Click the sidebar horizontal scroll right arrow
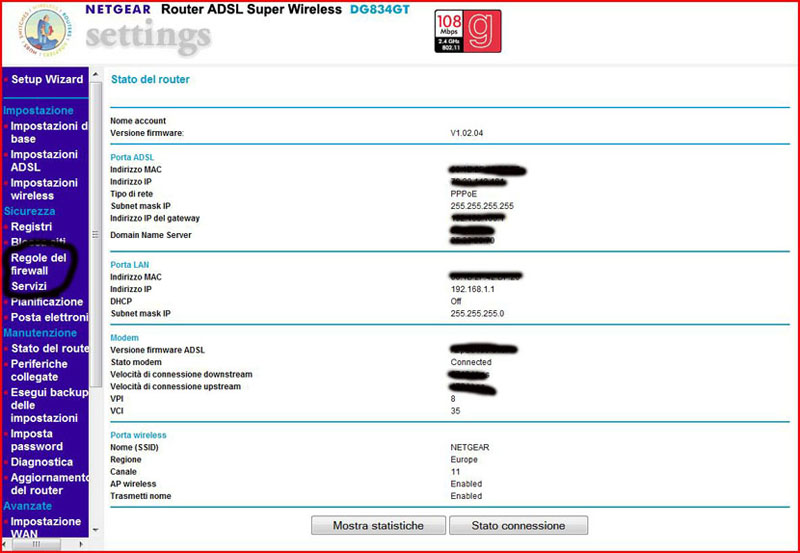800x553 pixels. 81,544
